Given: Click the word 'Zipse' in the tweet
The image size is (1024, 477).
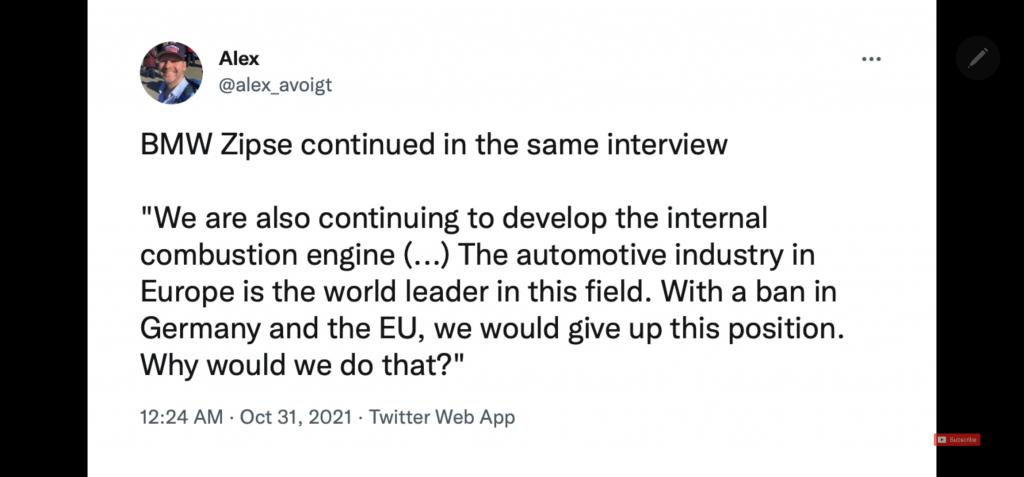Looking at the screenshot, I should (x=256, y=144).
